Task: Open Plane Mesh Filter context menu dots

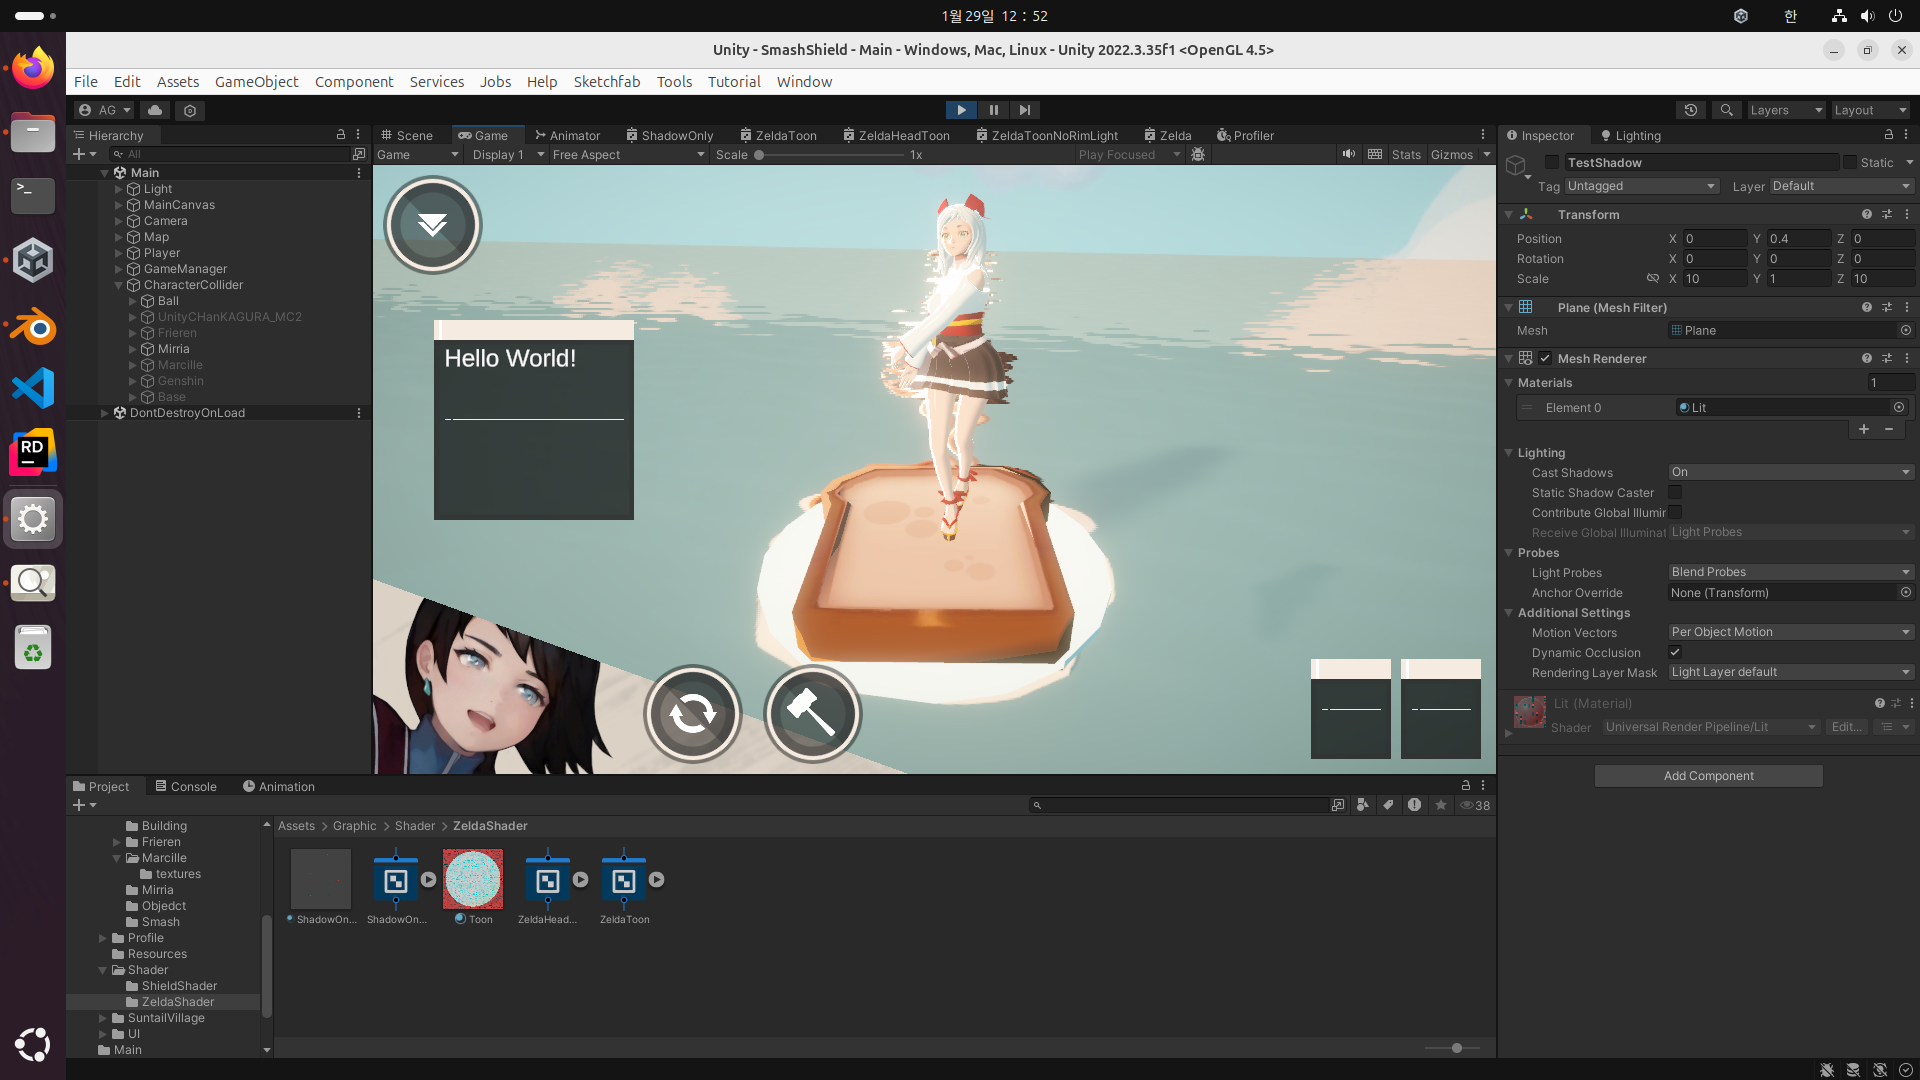Action: [1907, 307]
